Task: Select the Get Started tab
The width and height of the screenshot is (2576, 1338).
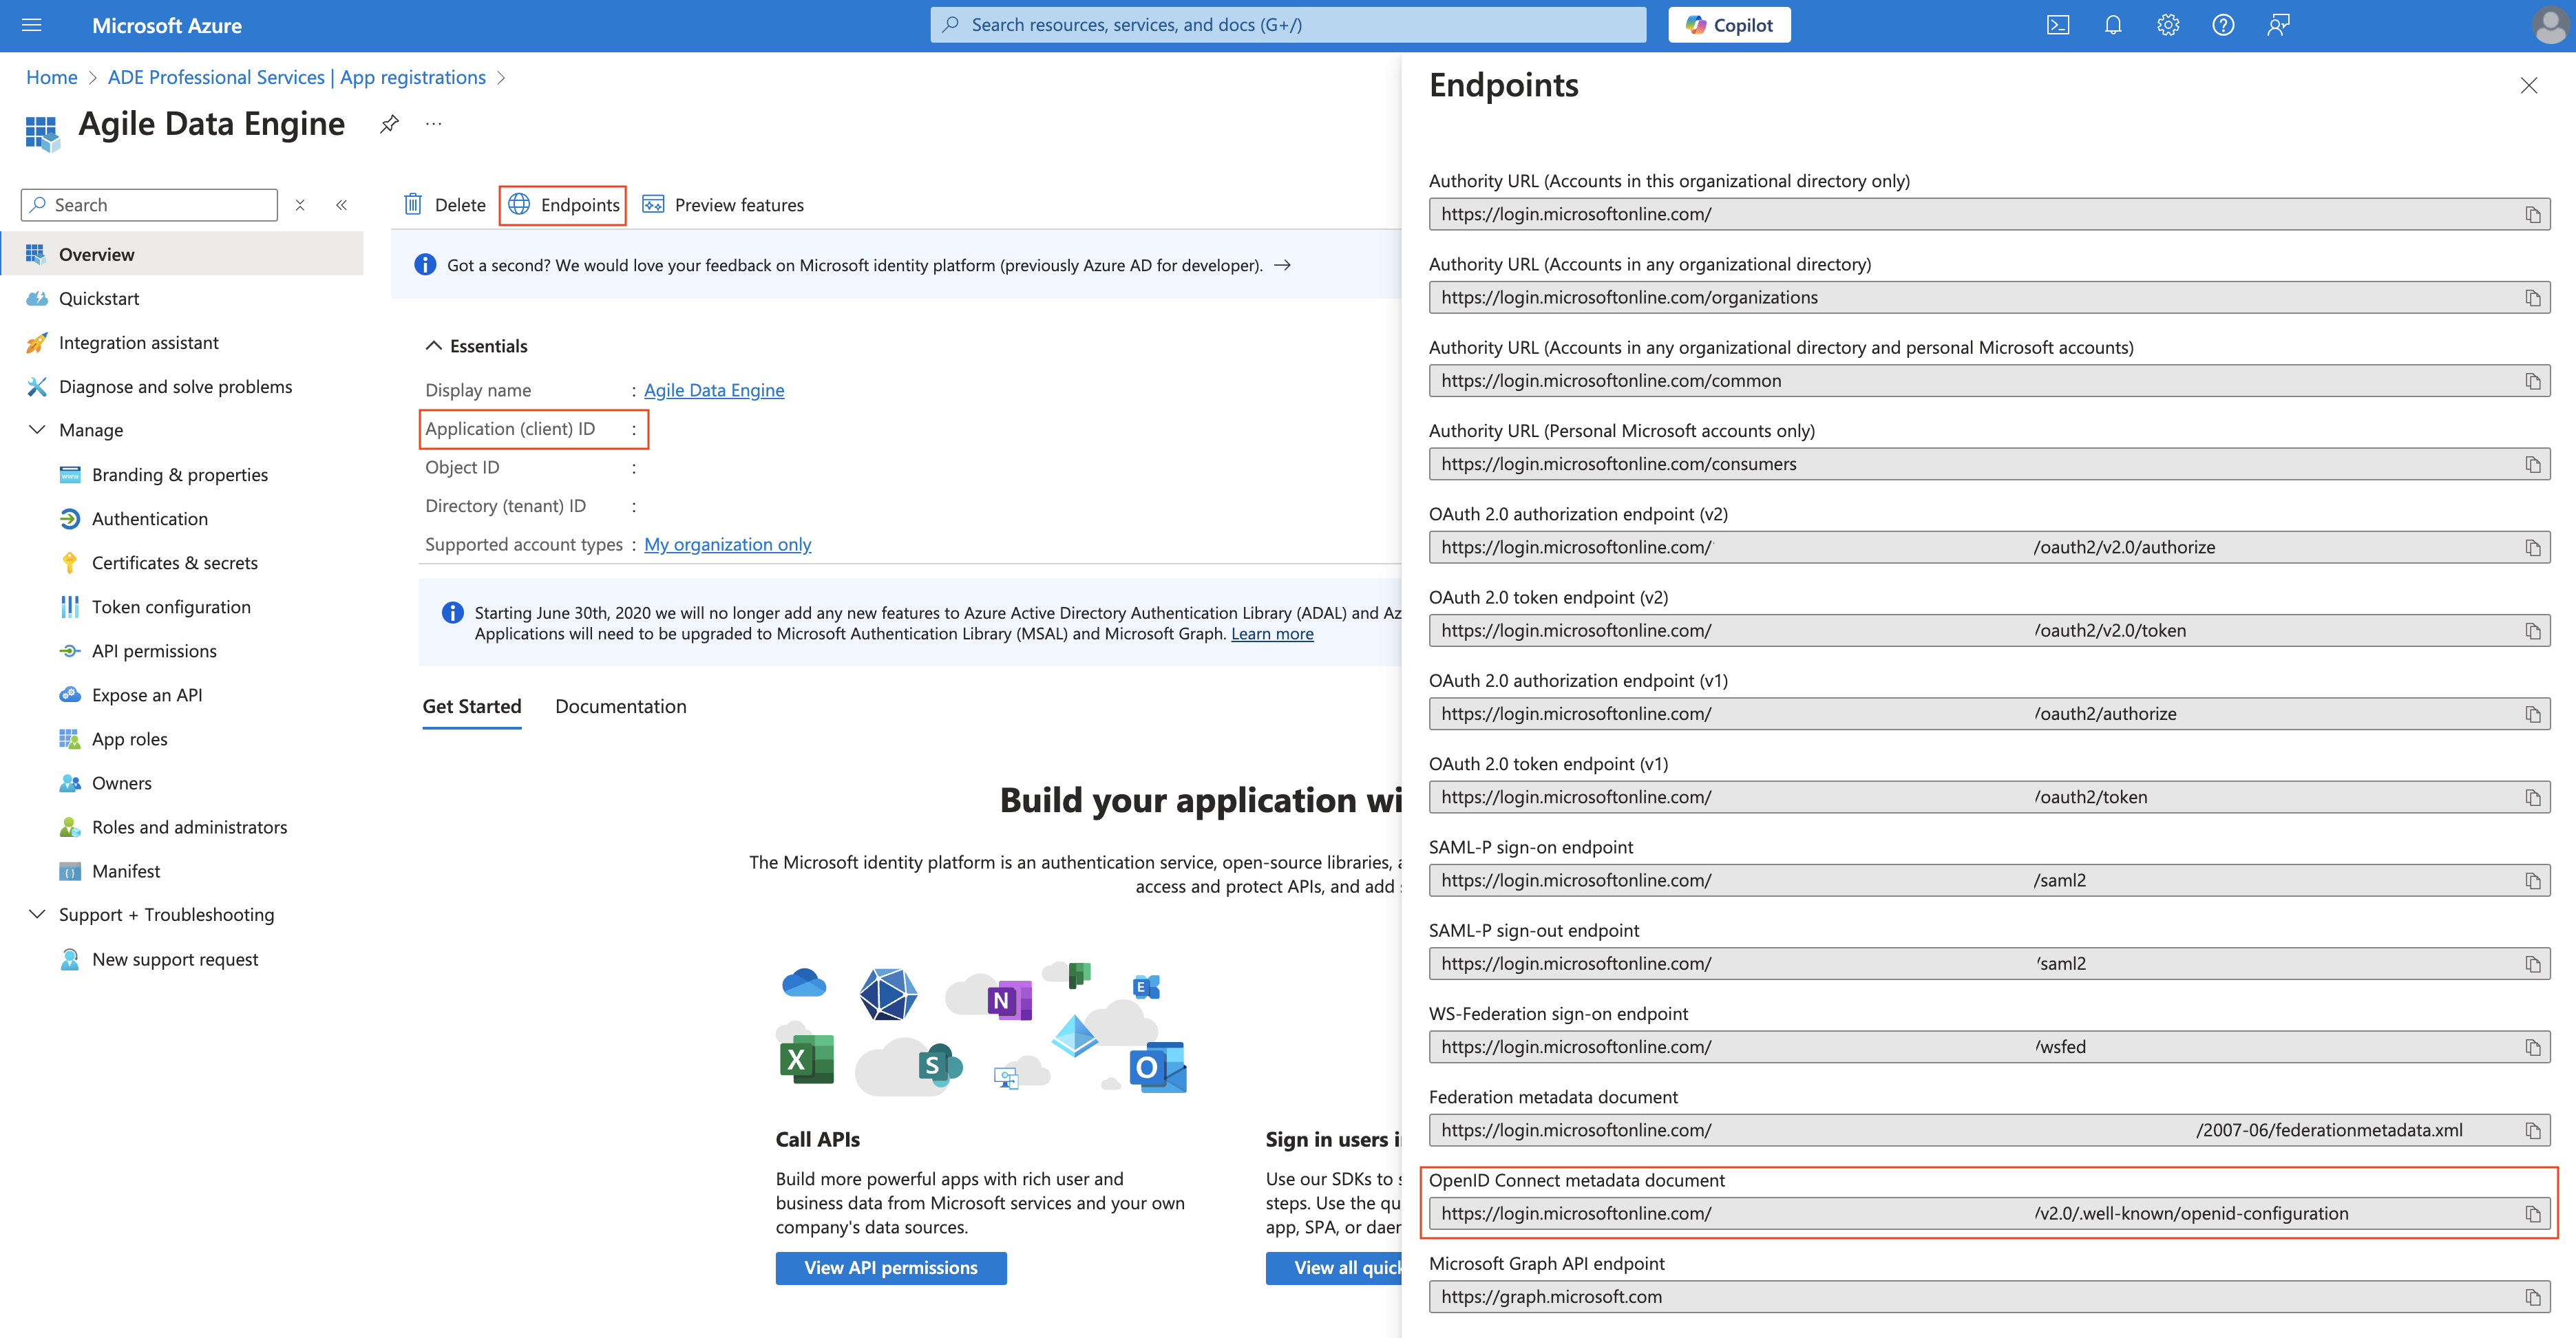Action: coord(471,706)
